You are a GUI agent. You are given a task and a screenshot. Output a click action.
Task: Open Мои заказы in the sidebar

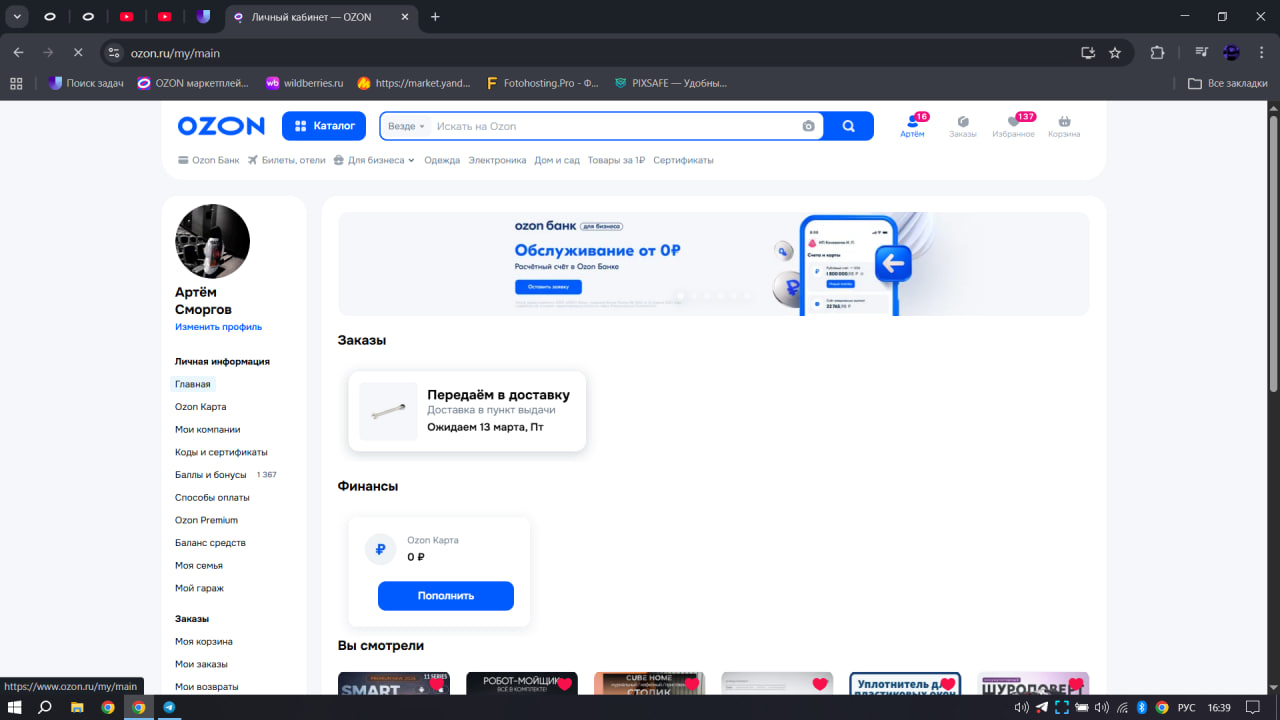click(x=201, y=664)
